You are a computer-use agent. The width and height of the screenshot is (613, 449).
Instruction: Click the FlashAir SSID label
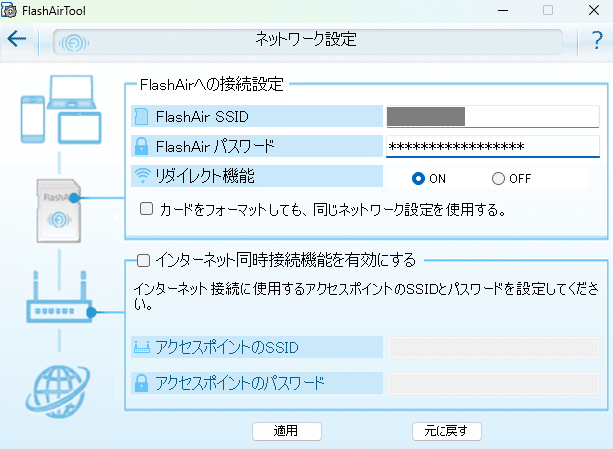point(202,116)
